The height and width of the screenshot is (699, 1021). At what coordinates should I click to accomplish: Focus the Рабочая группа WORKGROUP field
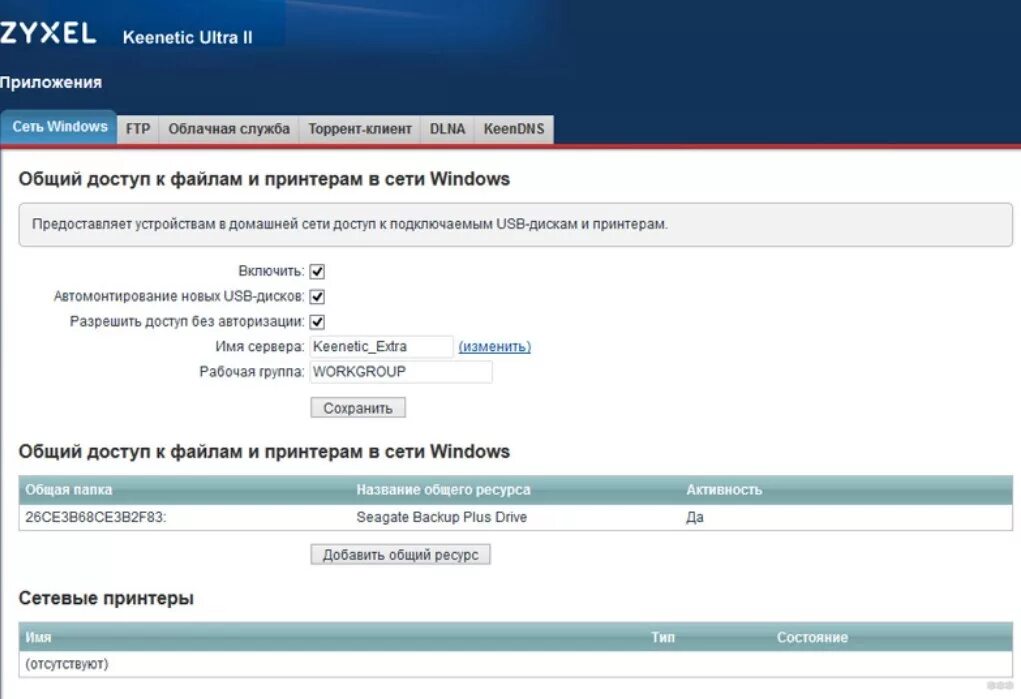click(x=401, y=372)
